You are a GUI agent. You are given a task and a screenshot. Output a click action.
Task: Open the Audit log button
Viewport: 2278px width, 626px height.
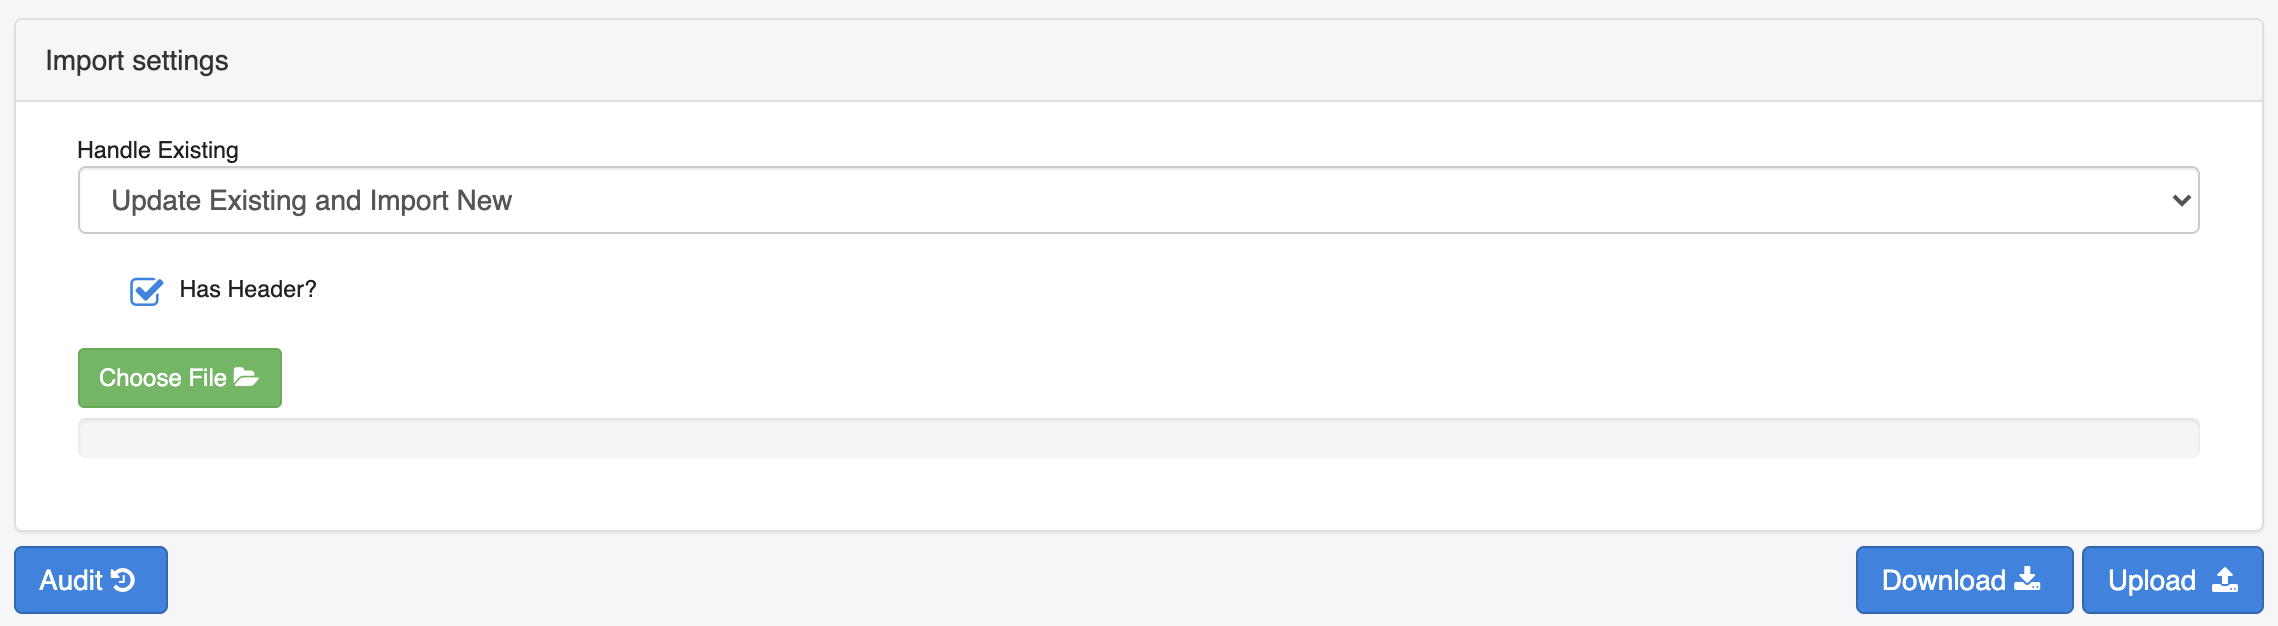pyautogui.click(x=91, y=580)
